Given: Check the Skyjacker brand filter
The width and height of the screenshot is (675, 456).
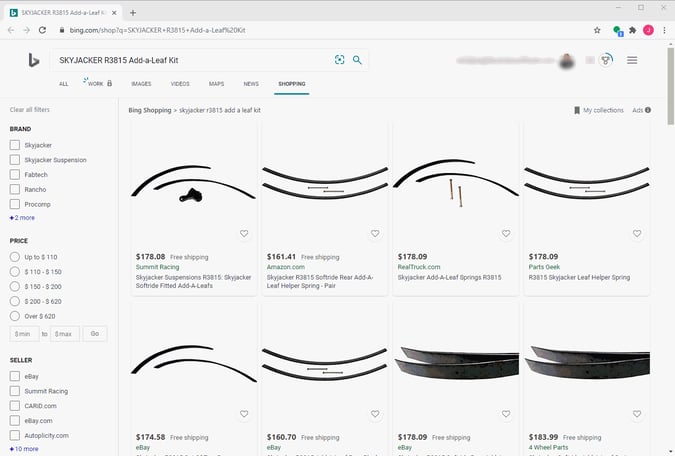Looking at the screenshot, I should point(15,145).
